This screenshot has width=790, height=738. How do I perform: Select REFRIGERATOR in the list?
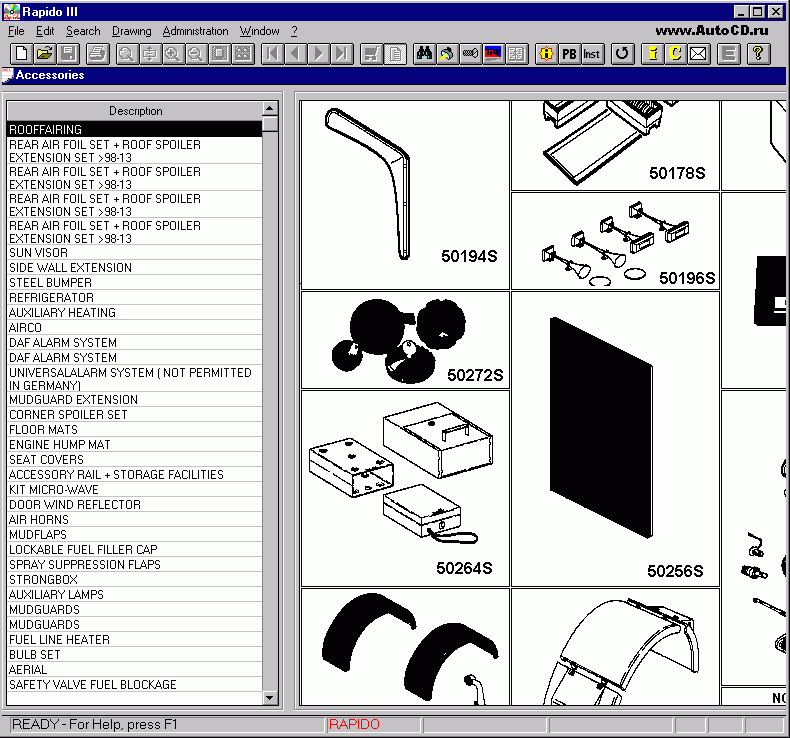click(135, 298)
